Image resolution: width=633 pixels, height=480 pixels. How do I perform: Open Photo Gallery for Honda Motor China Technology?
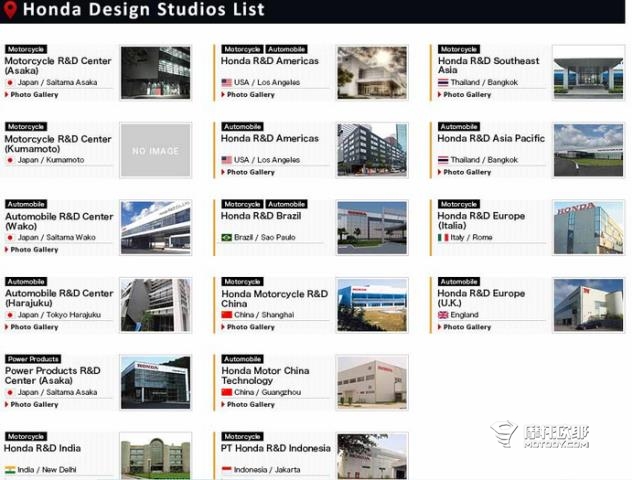248,405
